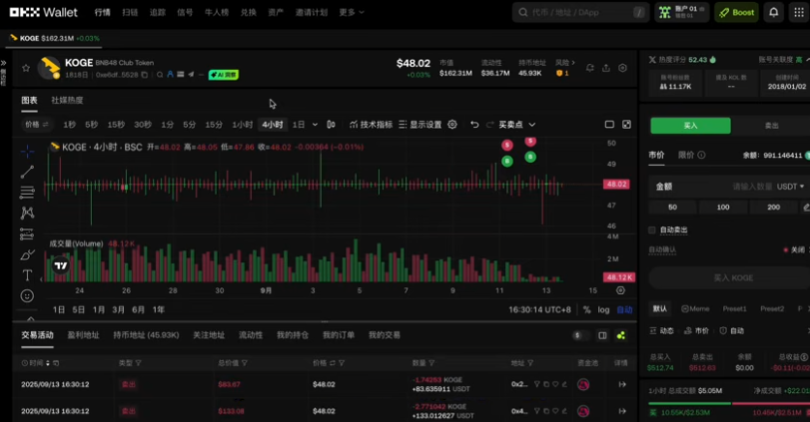
Task: Open the 持币地址 (45.93K) tab
Action: 146,335
